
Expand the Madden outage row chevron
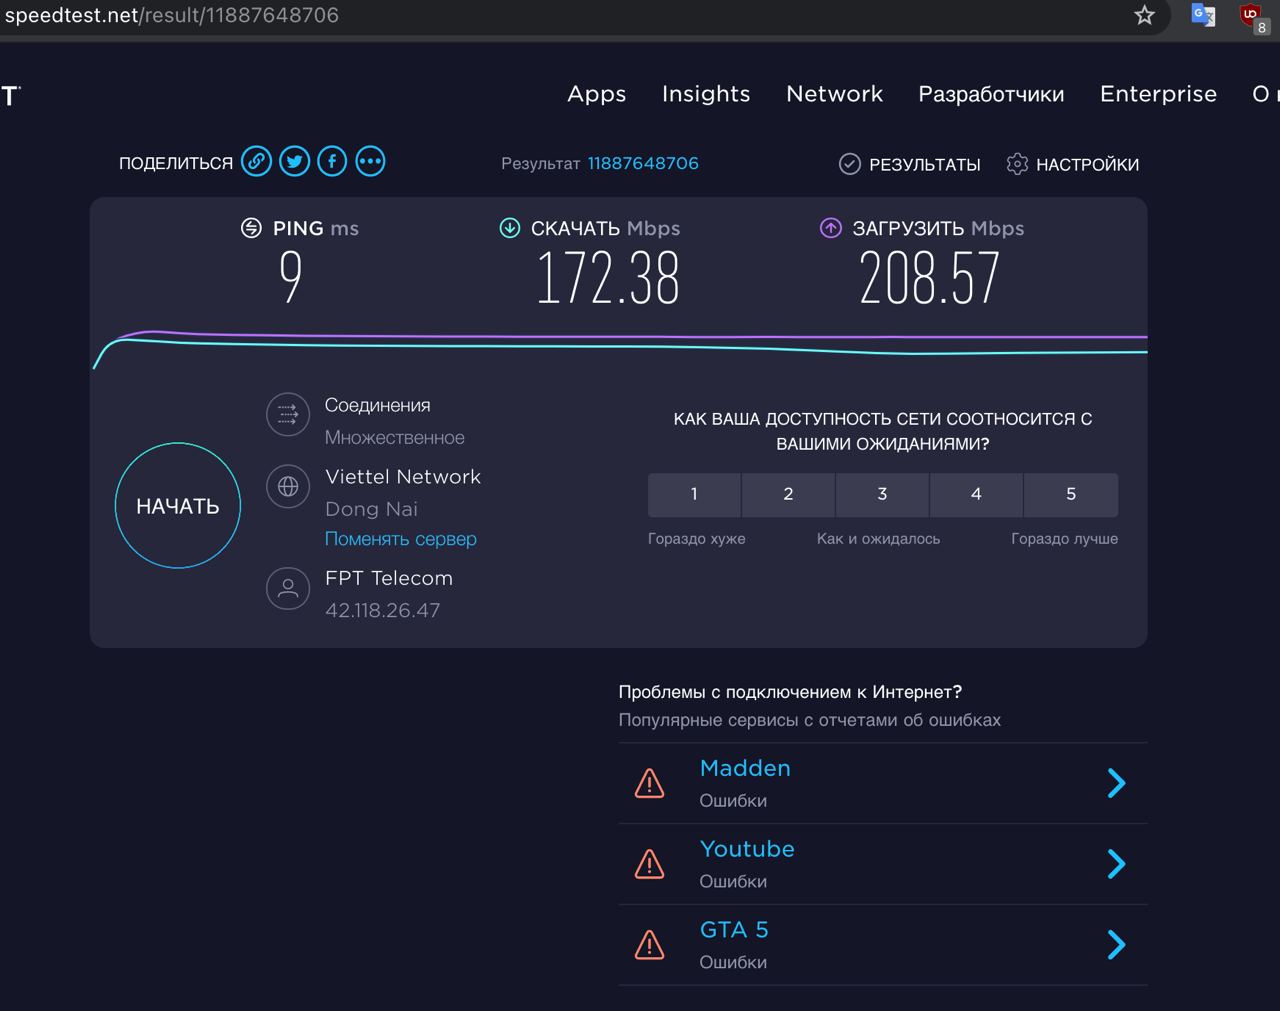[1117, 783]
